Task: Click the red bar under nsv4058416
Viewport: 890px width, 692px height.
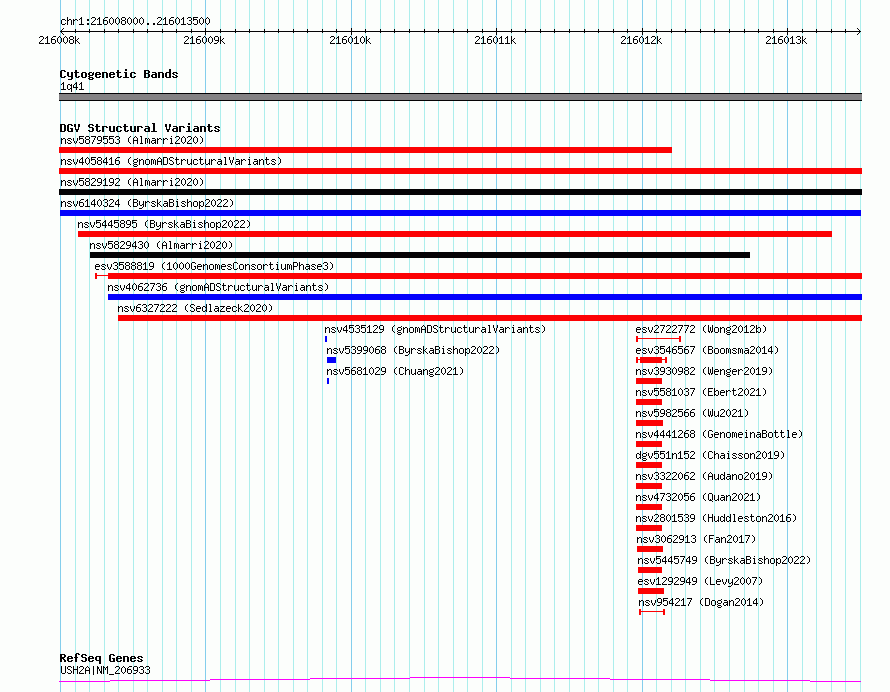Action: pos(460,171)
